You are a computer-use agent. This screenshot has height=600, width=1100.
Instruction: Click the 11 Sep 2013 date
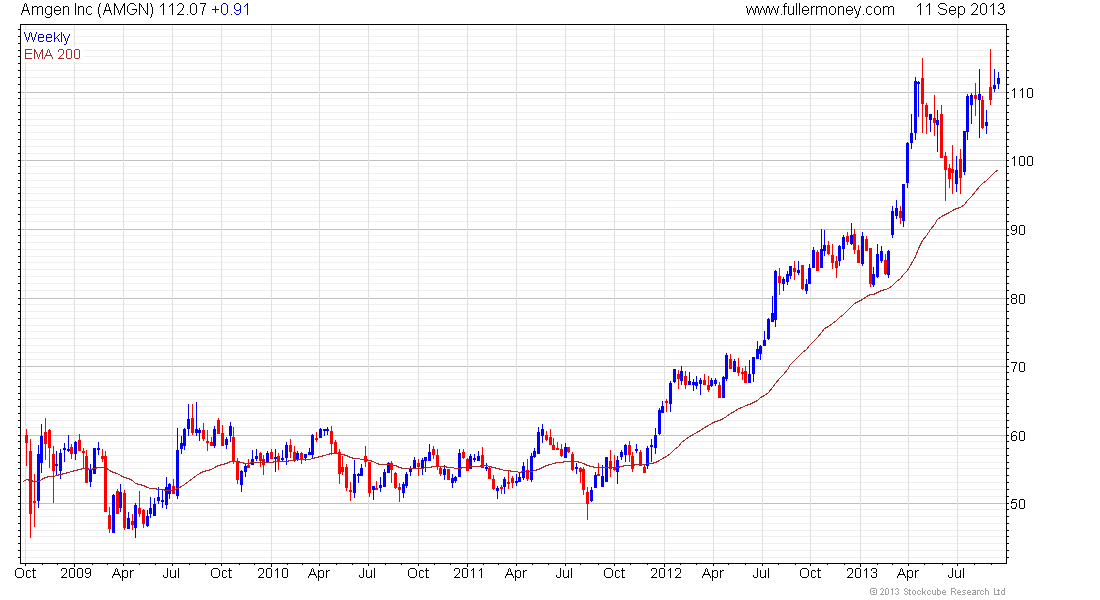[x=960, y=10]
